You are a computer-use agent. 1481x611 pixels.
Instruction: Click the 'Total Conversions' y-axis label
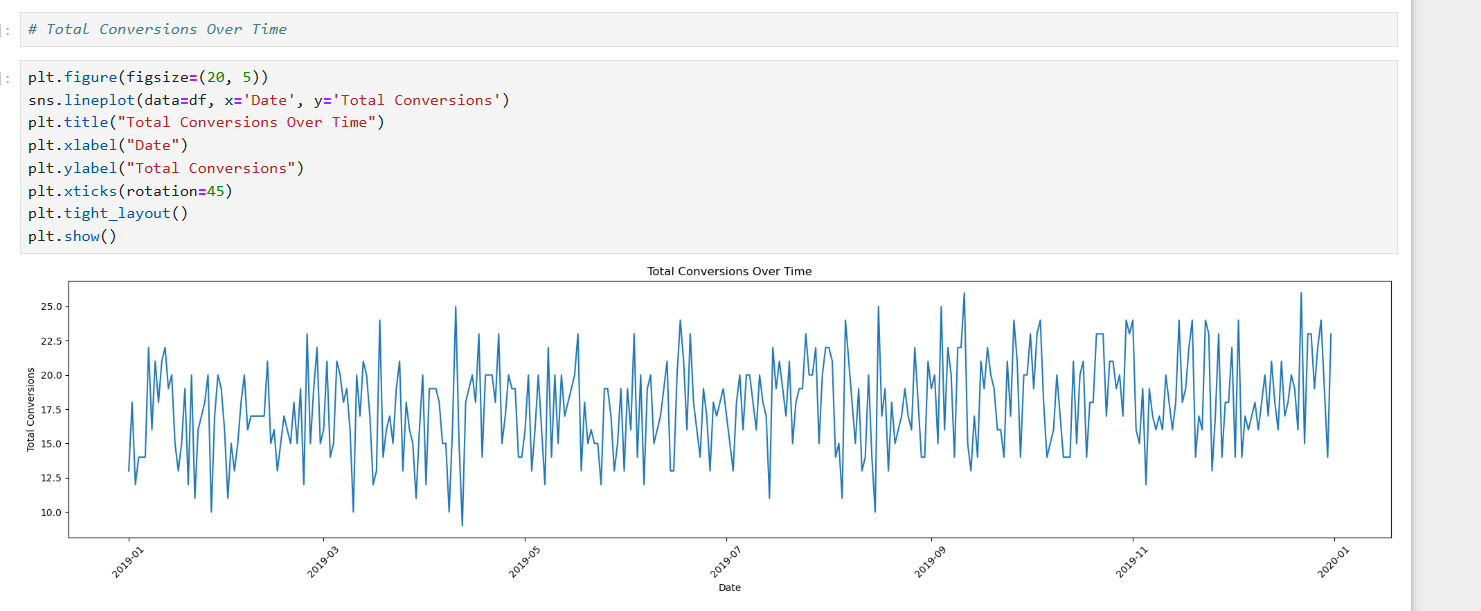[31, 409]
